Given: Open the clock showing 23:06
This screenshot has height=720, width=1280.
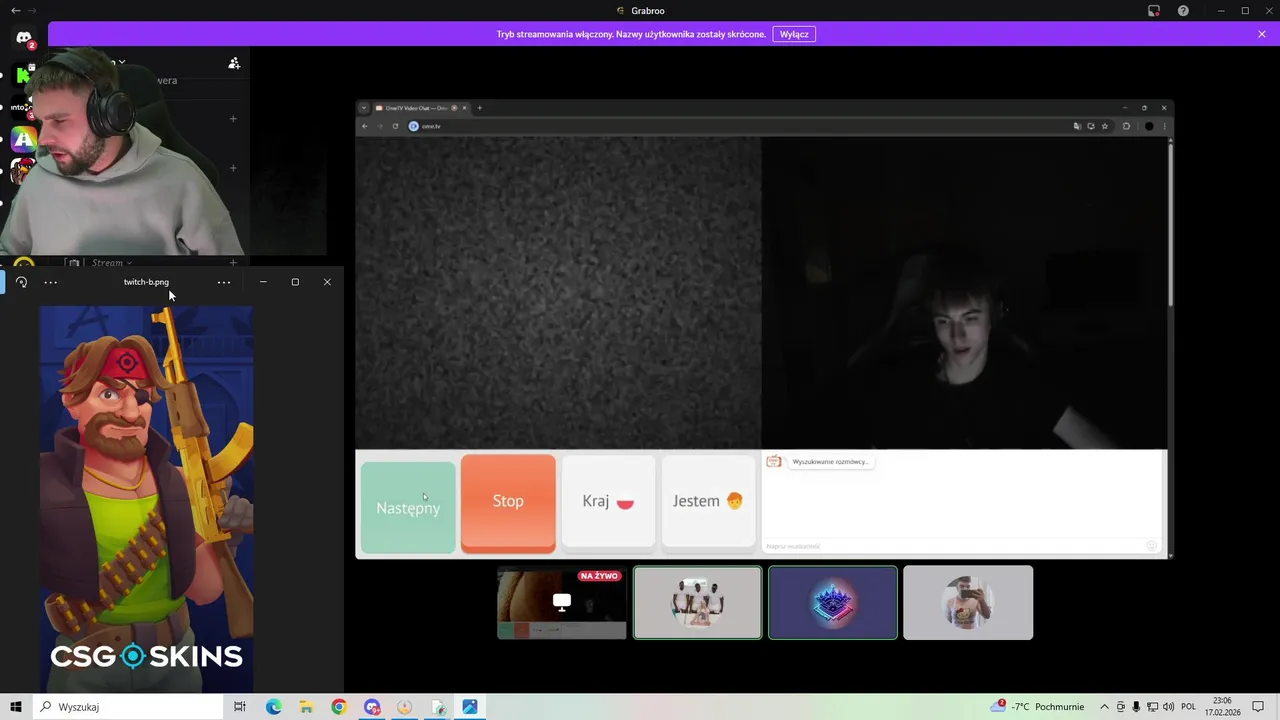Looking at the screenshot, I should coord(1222,707).
